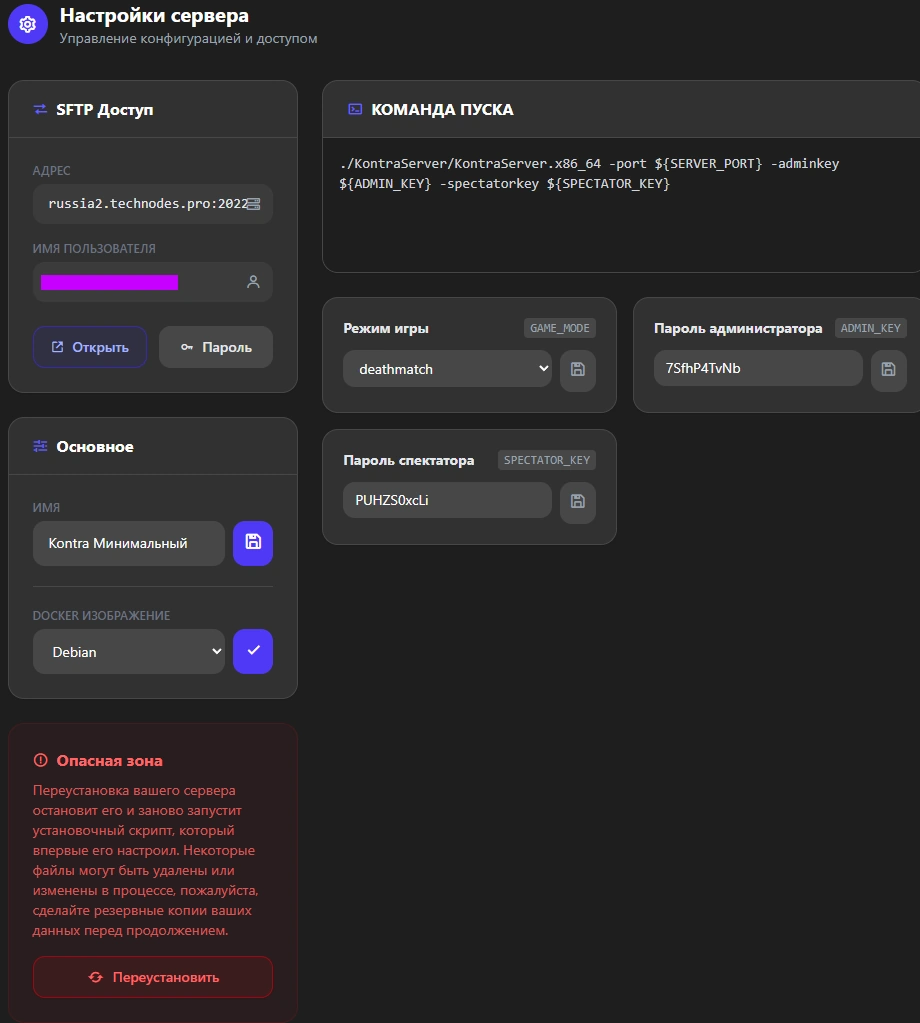Viewport: 920px width, 1023px height.
Task: Click the ADMIN_KEY variable tag
Action: point(870,328)
